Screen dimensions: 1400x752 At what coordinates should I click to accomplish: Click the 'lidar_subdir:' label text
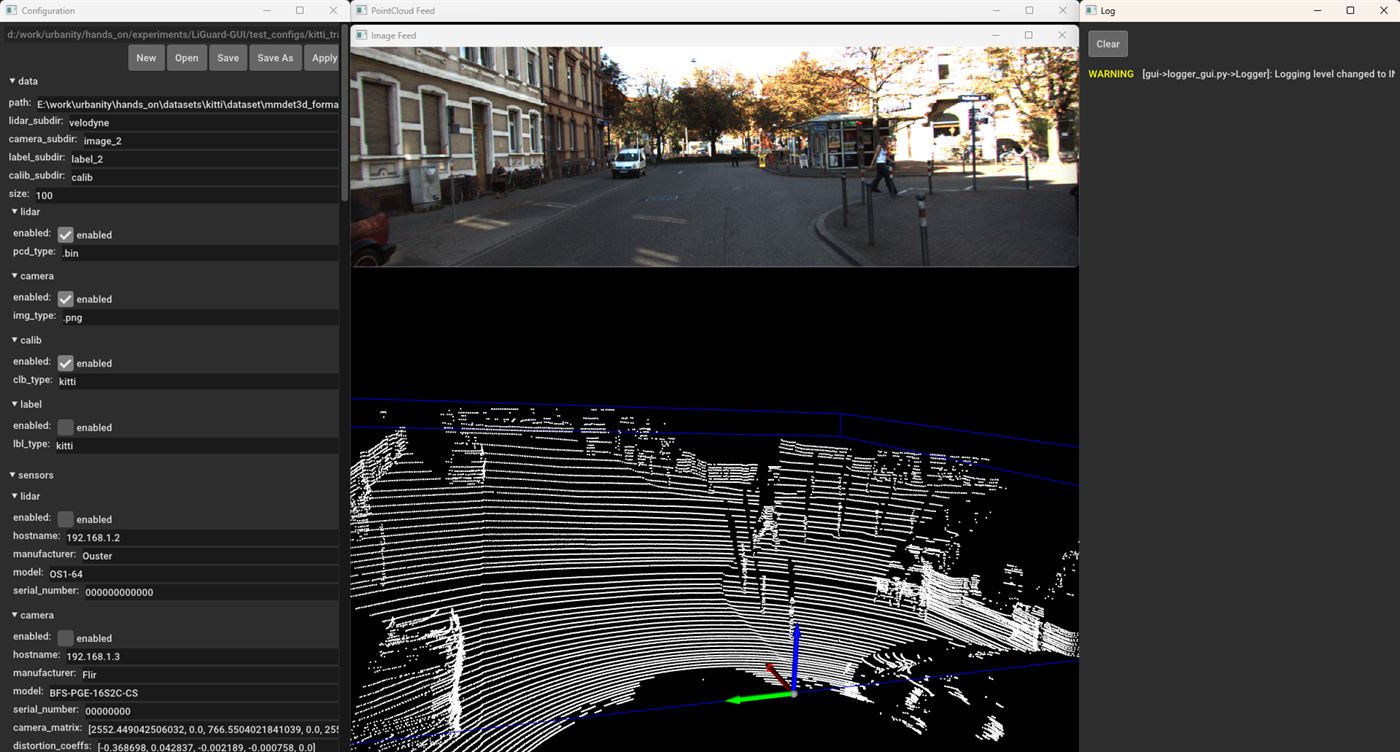[x=36, y=121]
